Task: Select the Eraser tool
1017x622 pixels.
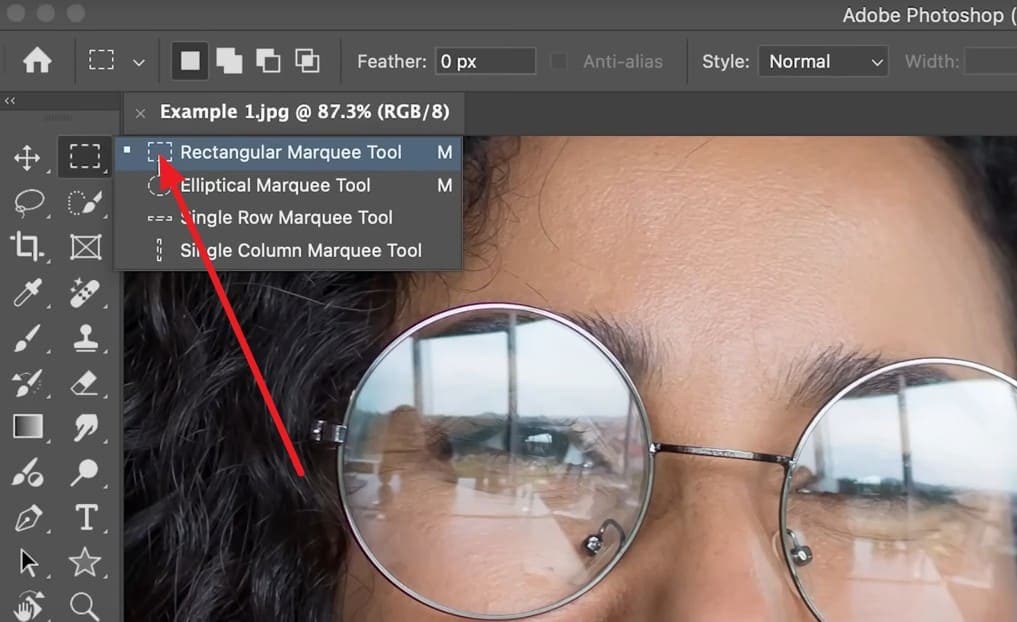Action: [x=84, y=383]
